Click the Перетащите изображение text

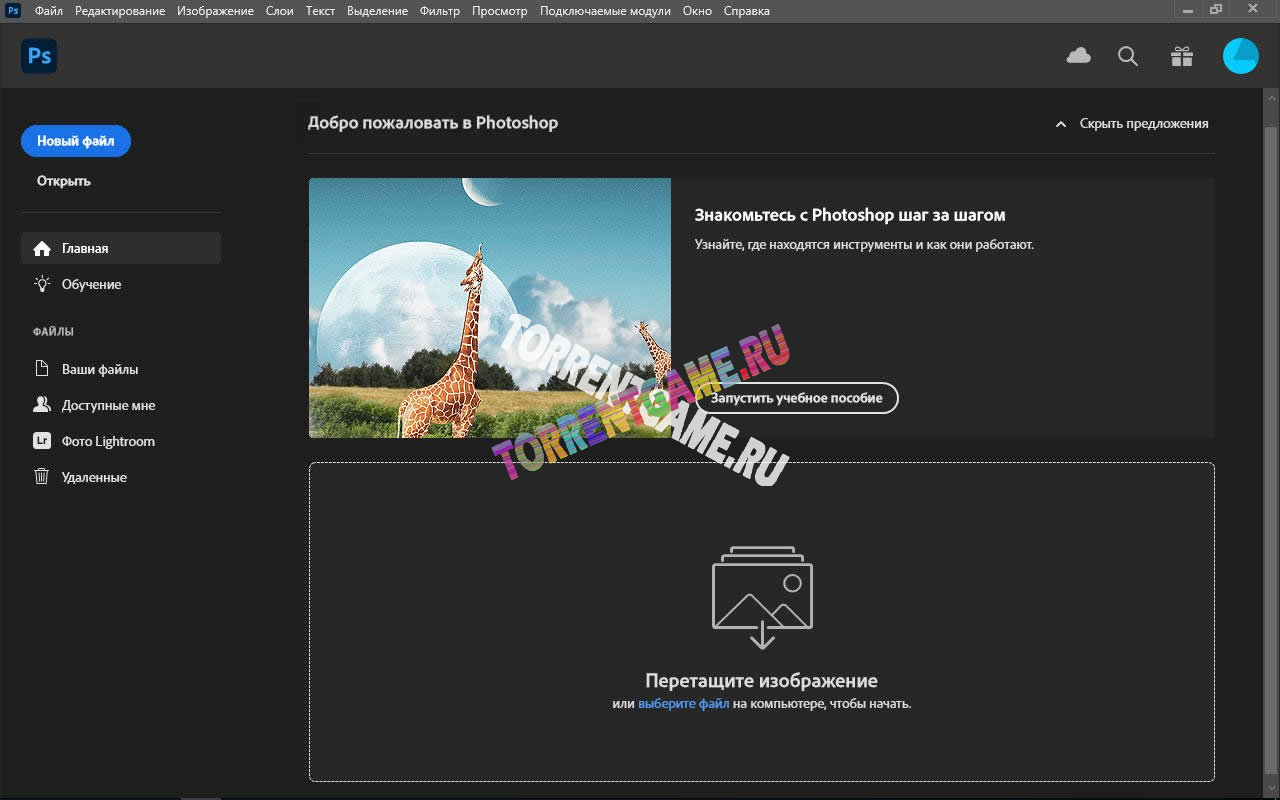coord(762,681)
